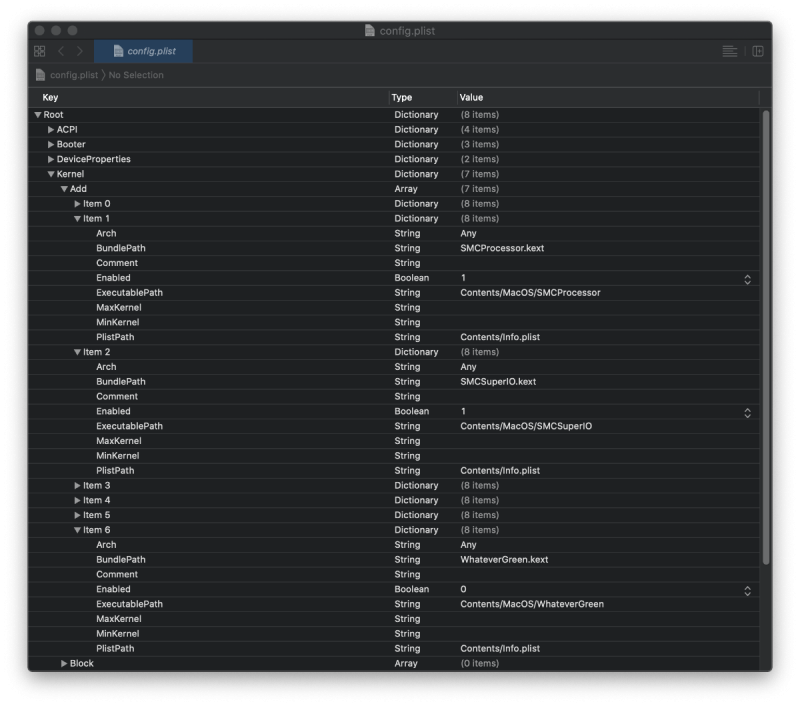Select Contents/MacOS/WhateverGreen value
This screenshot has height=706, width=800.
point(532,604)
